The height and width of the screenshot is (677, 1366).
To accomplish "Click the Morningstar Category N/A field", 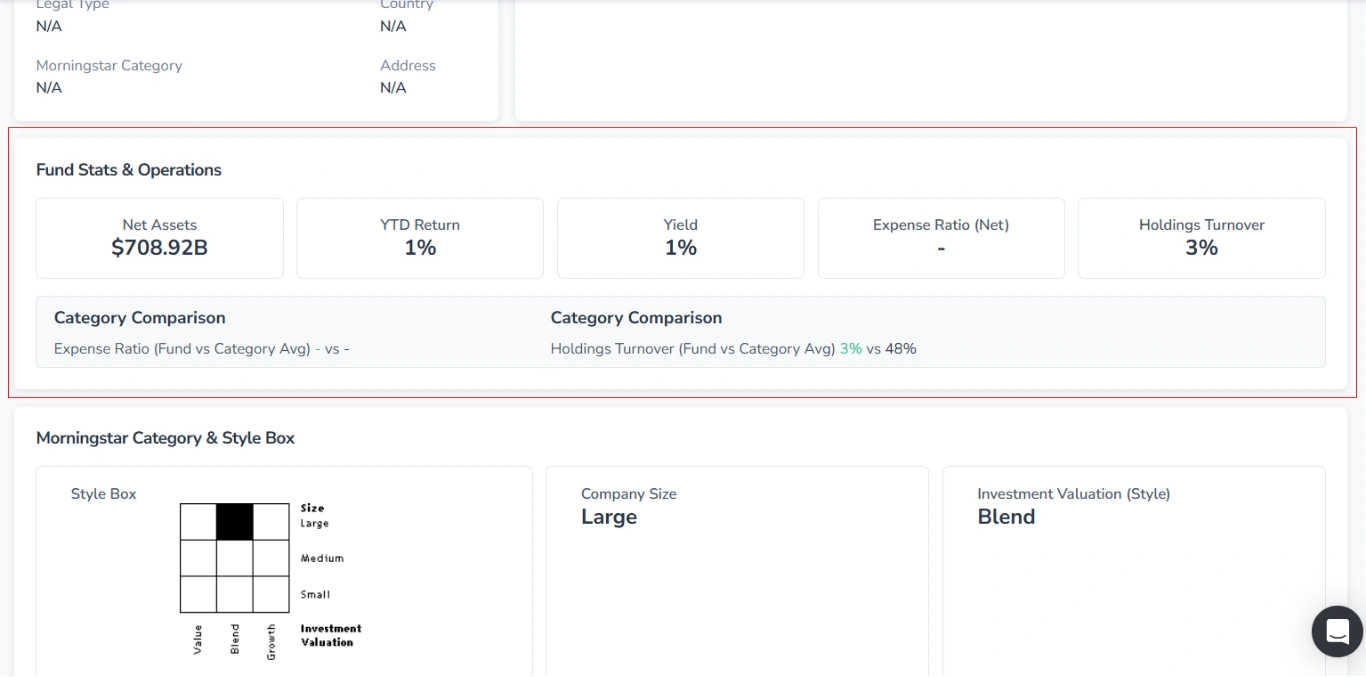I will (x=50, y=87).
